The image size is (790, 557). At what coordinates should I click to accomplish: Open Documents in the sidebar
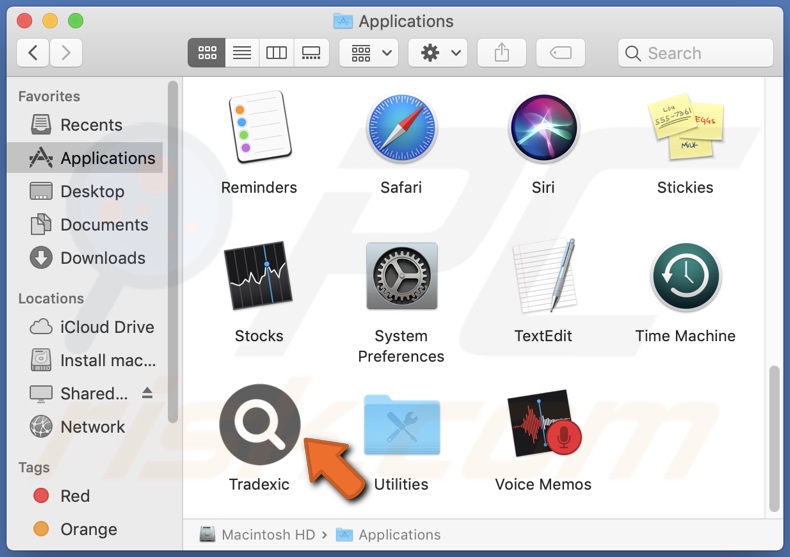coord(85,224)
